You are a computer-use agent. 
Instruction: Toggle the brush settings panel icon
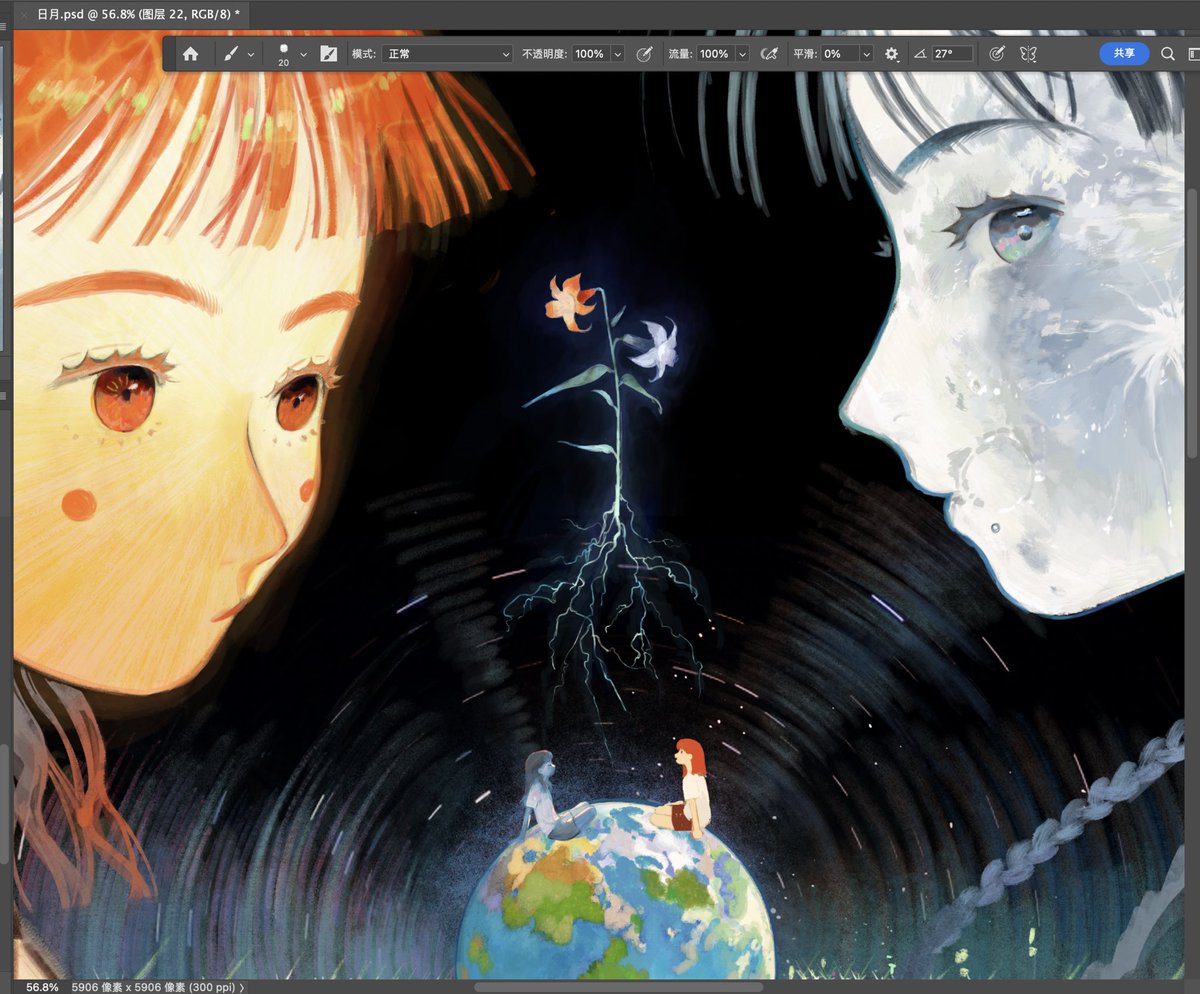328,54
